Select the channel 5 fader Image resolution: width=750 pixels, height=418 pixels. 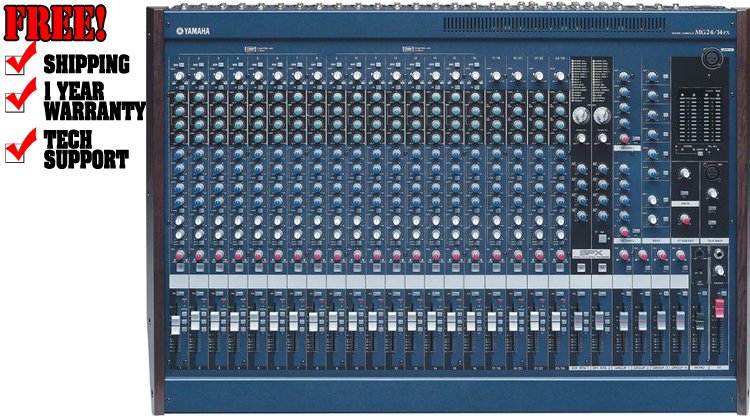(x=254, y=320)
